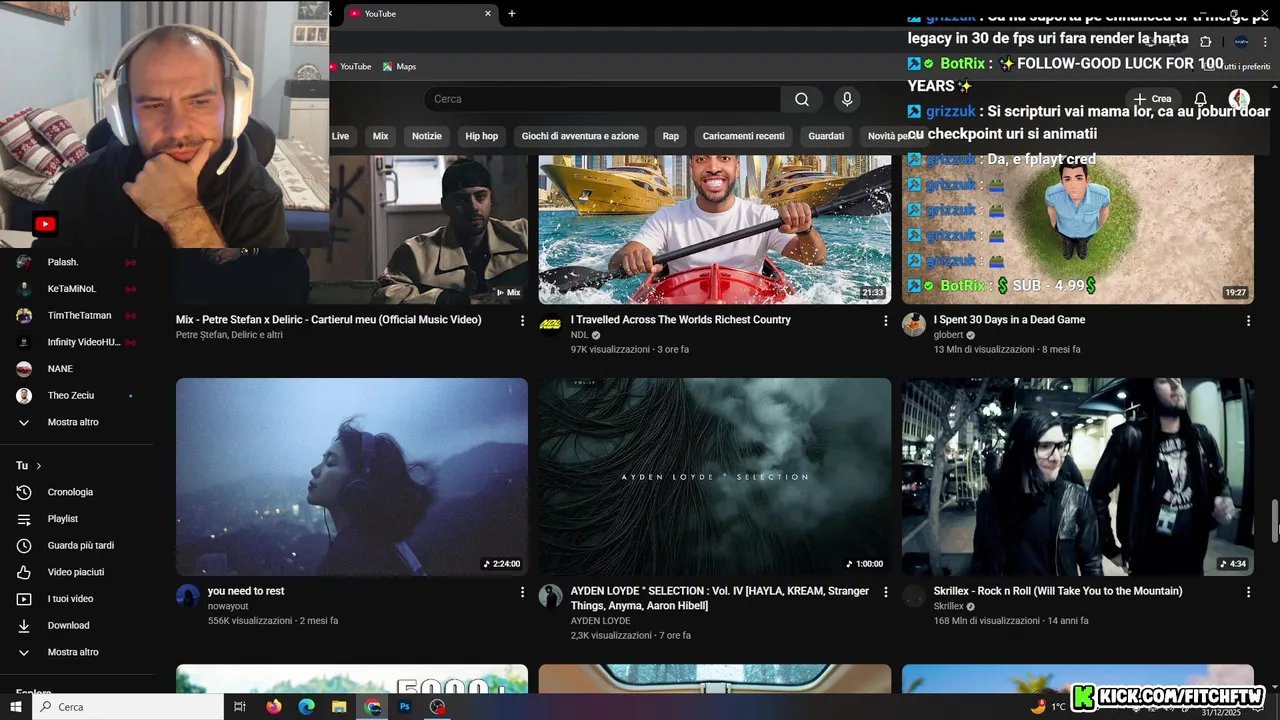Open the AYDEN LOYDE SELECTION thumbnail

point(715,477)
